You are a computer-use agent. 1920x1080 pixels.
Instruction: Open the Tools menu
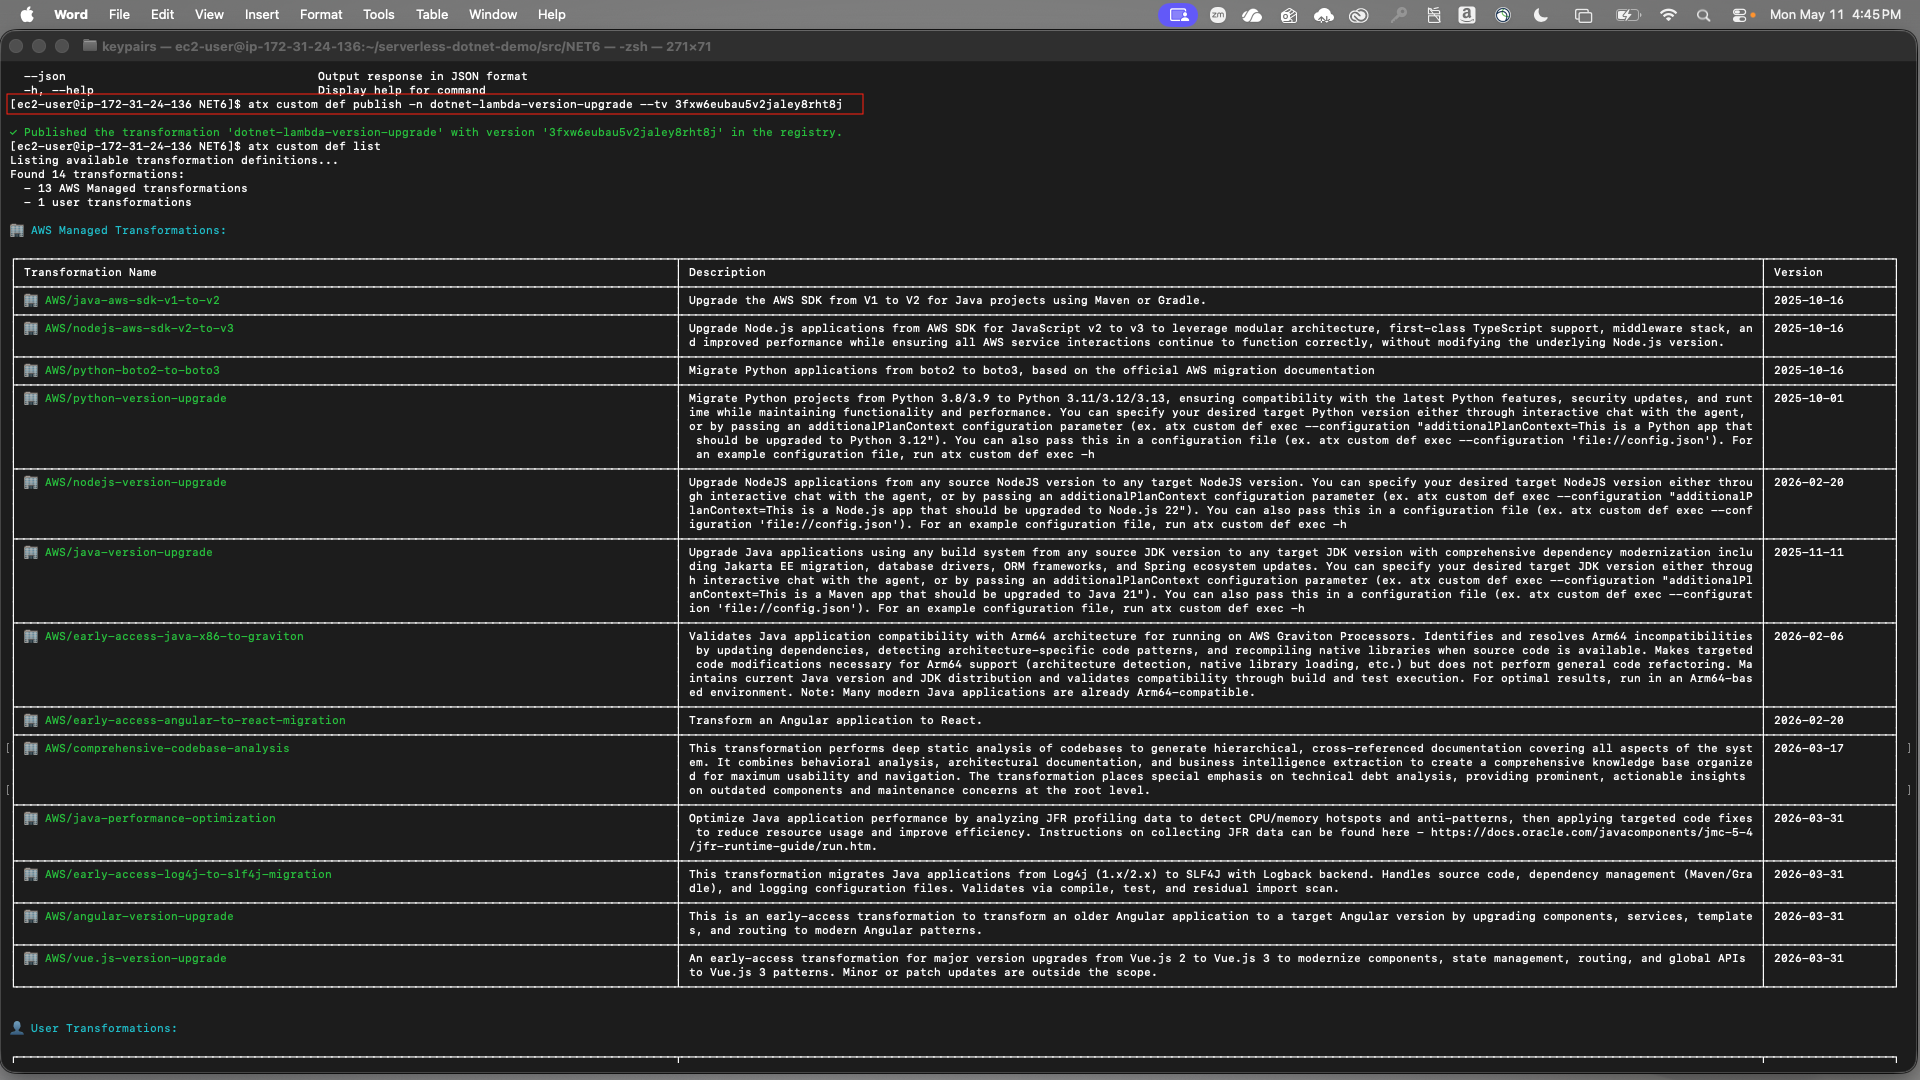[378, 14]
